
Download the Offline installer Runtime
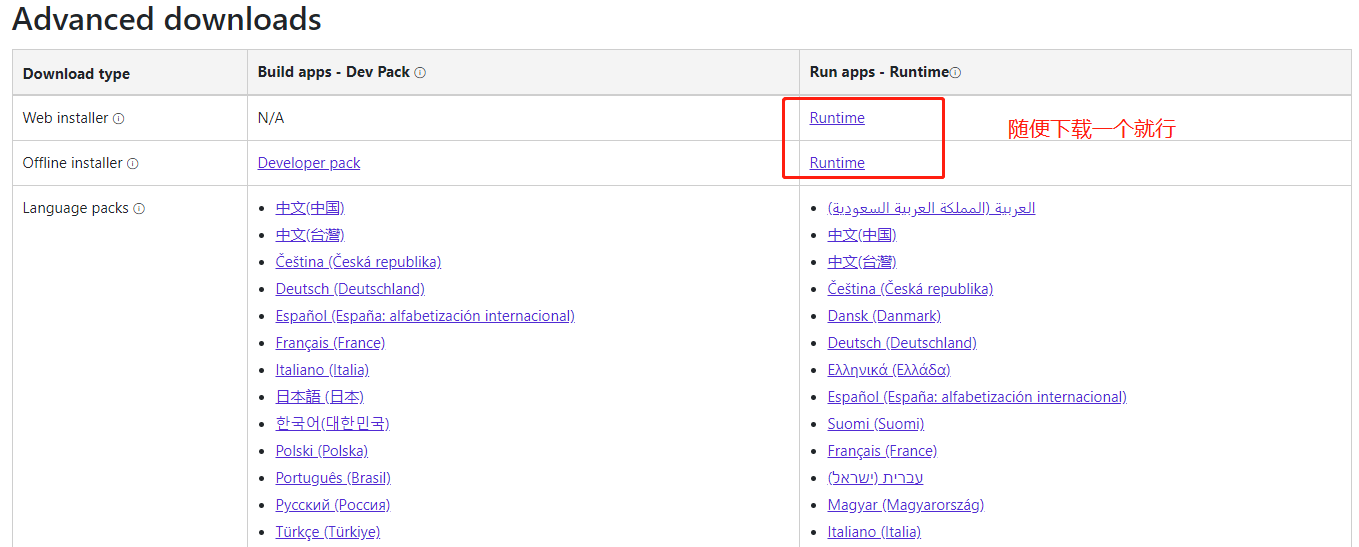click(837, 163)
